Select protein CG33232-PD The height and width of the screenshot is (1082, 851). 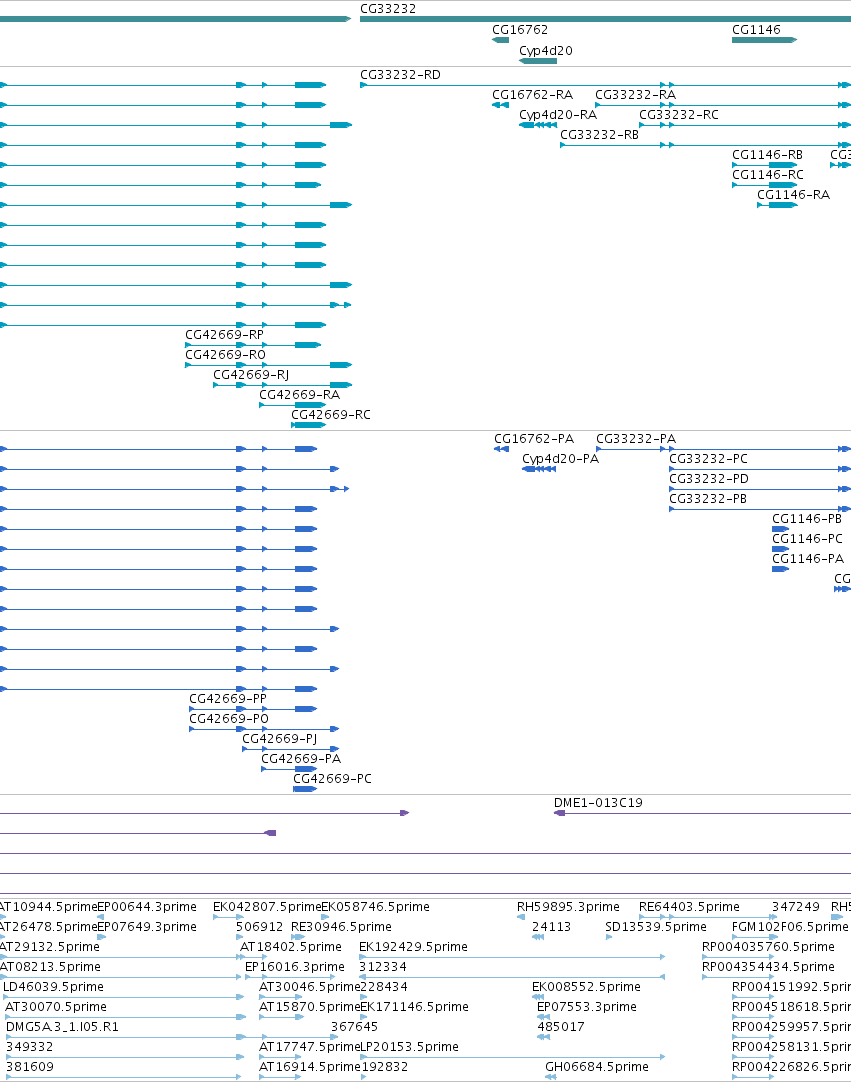click(709, 479)
